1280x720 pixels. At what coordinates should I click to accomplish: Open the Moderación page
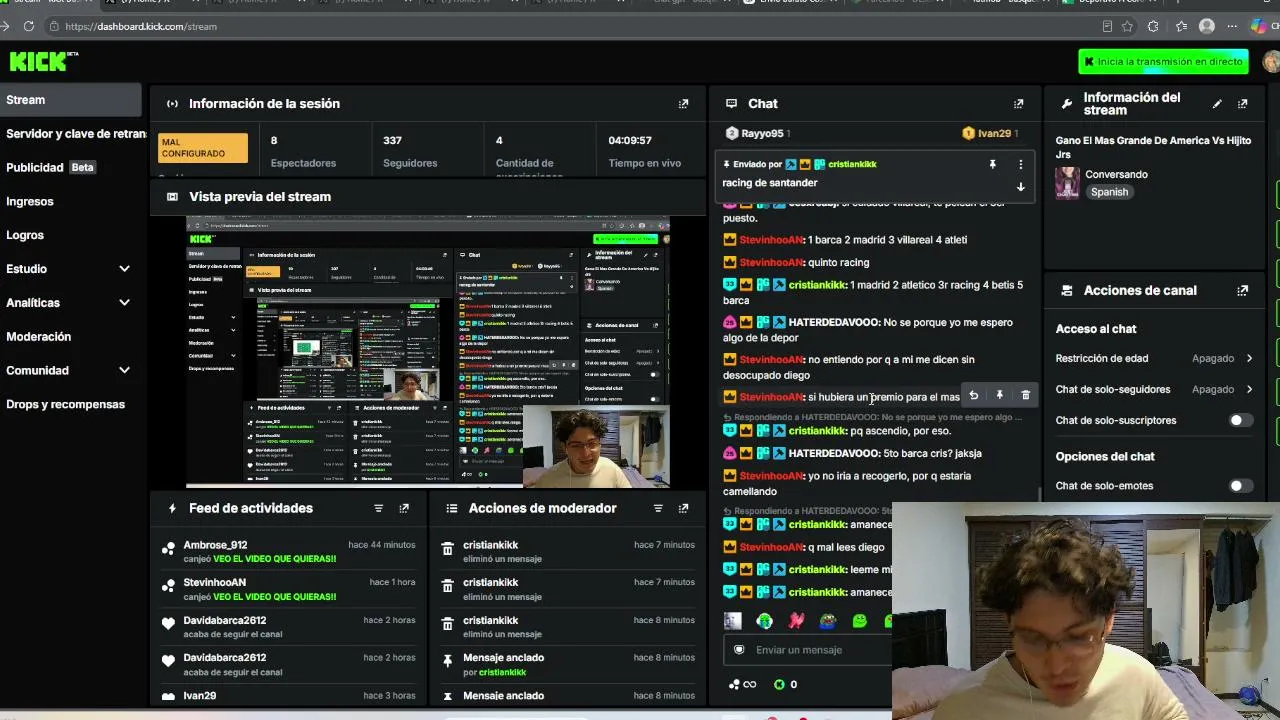click(39, 337)
